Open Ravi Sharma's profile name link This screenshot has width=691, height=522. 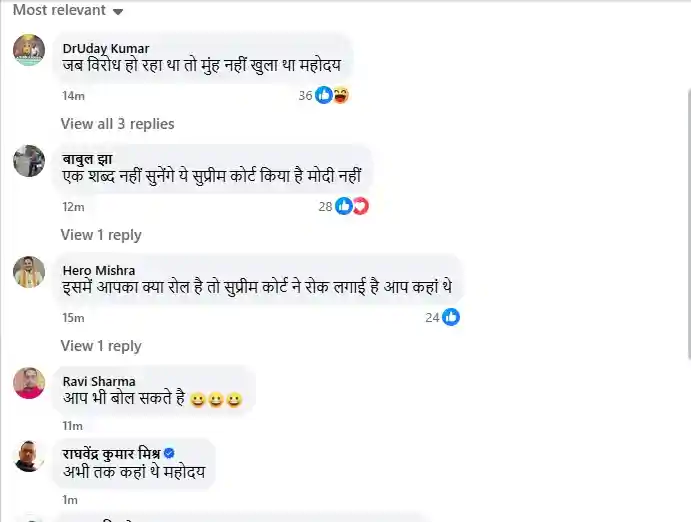click(x=99, y=381)
